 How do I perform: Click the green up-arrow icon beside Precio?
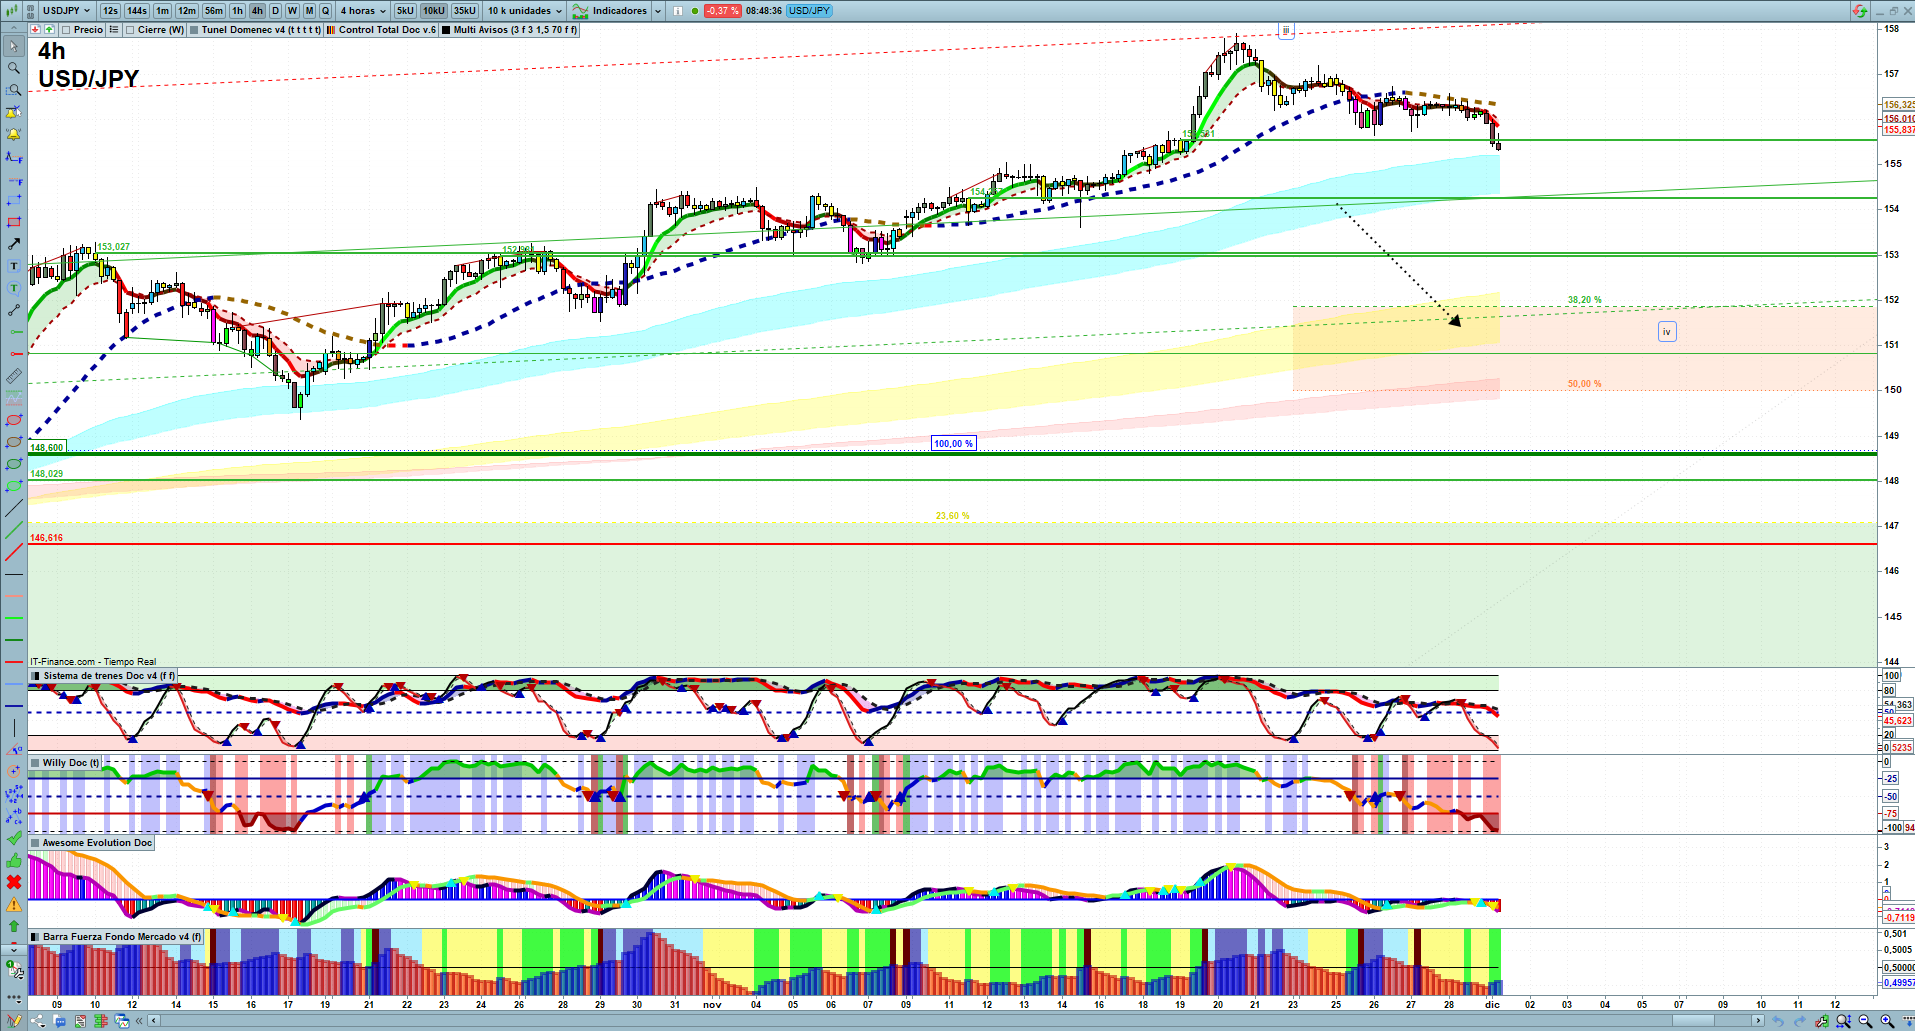(48, 30)
